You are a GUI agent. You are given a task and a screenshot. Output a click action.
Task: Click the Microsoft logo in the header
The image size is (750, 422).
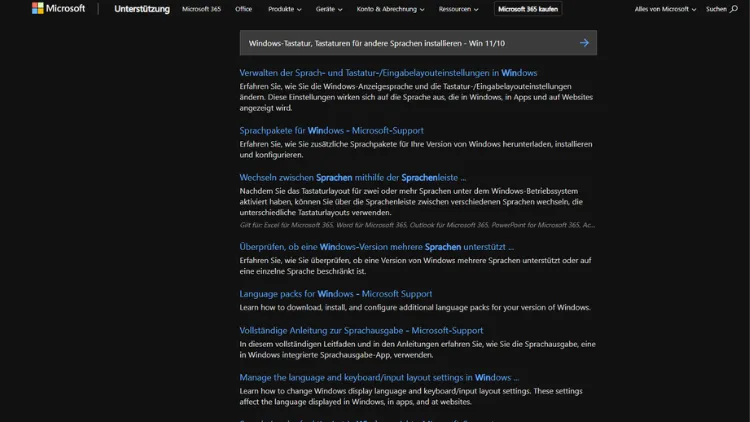coord(58,9)
